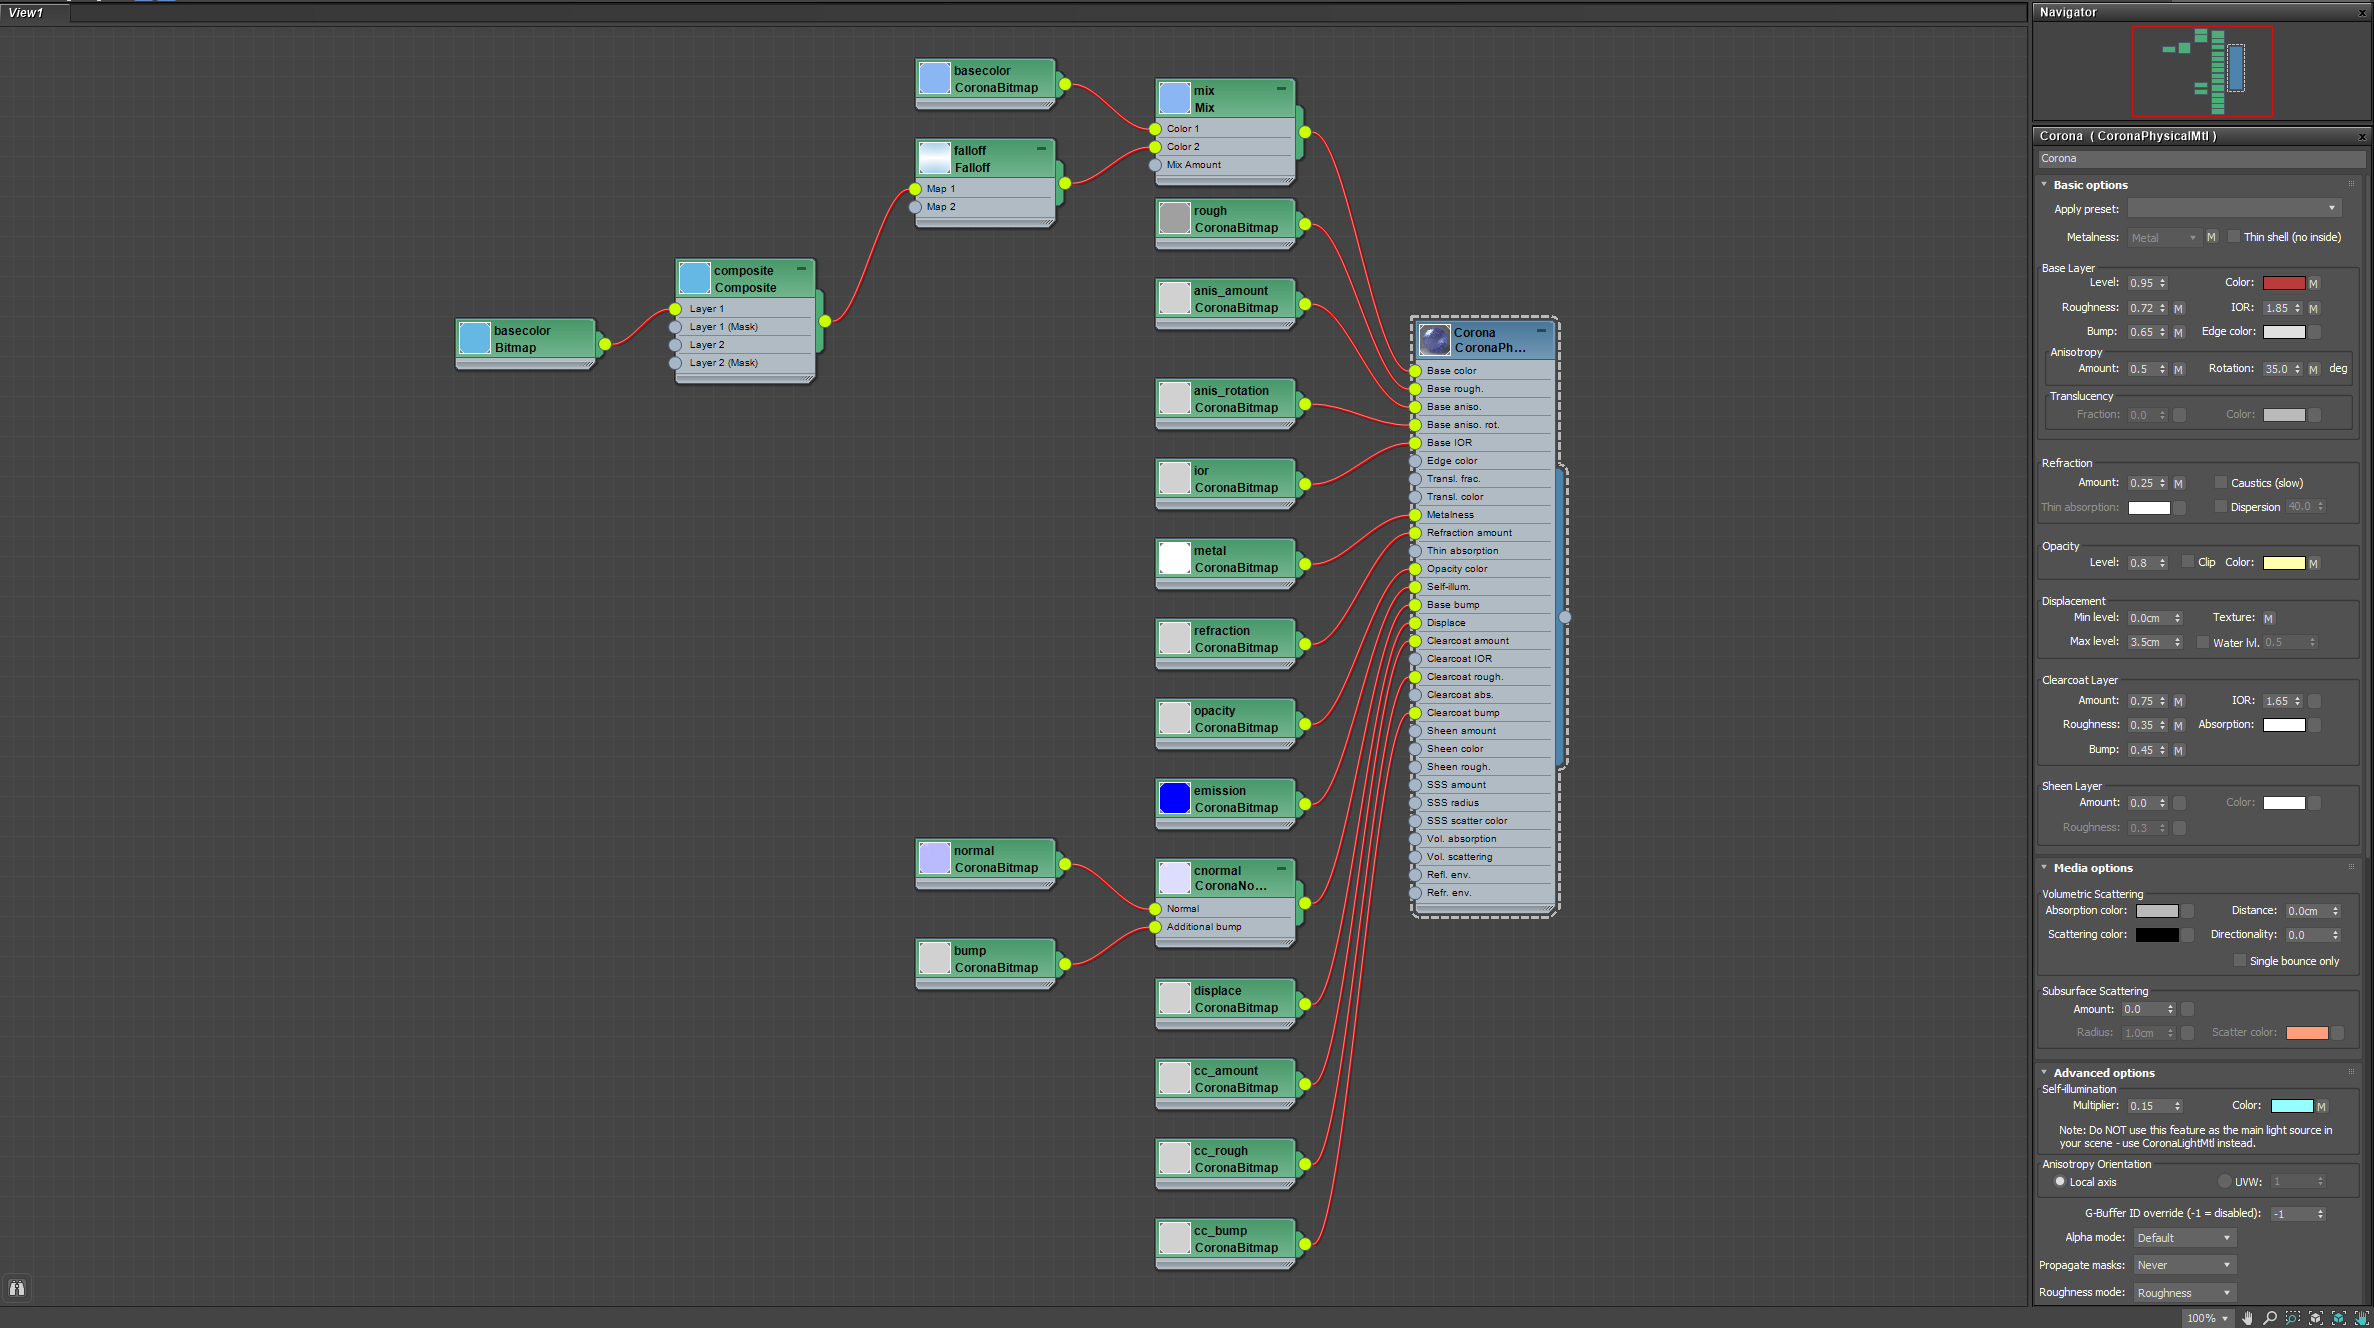Activate the Zoom Region tool

2293,1318
